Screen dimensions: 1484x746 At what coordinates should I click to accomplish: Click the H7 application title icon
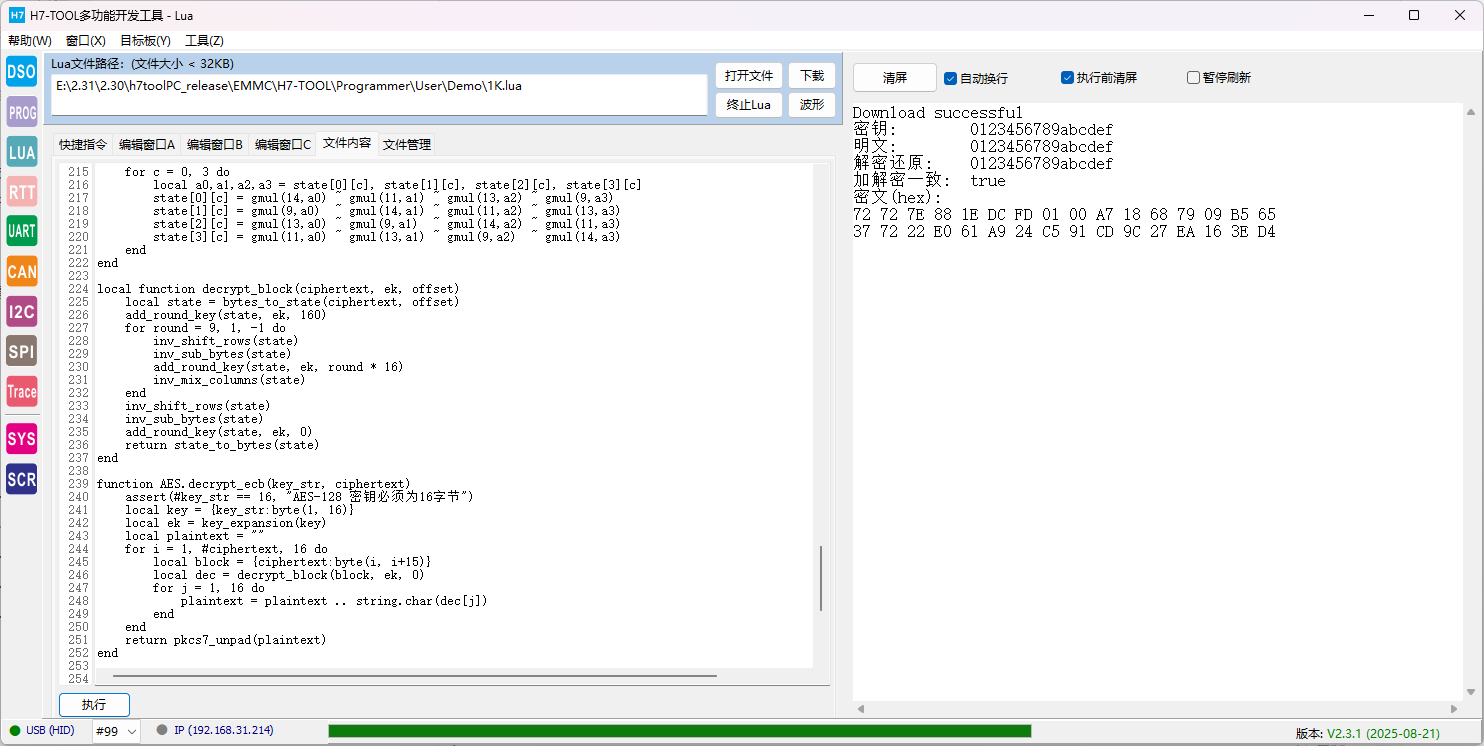pos(17,15)
